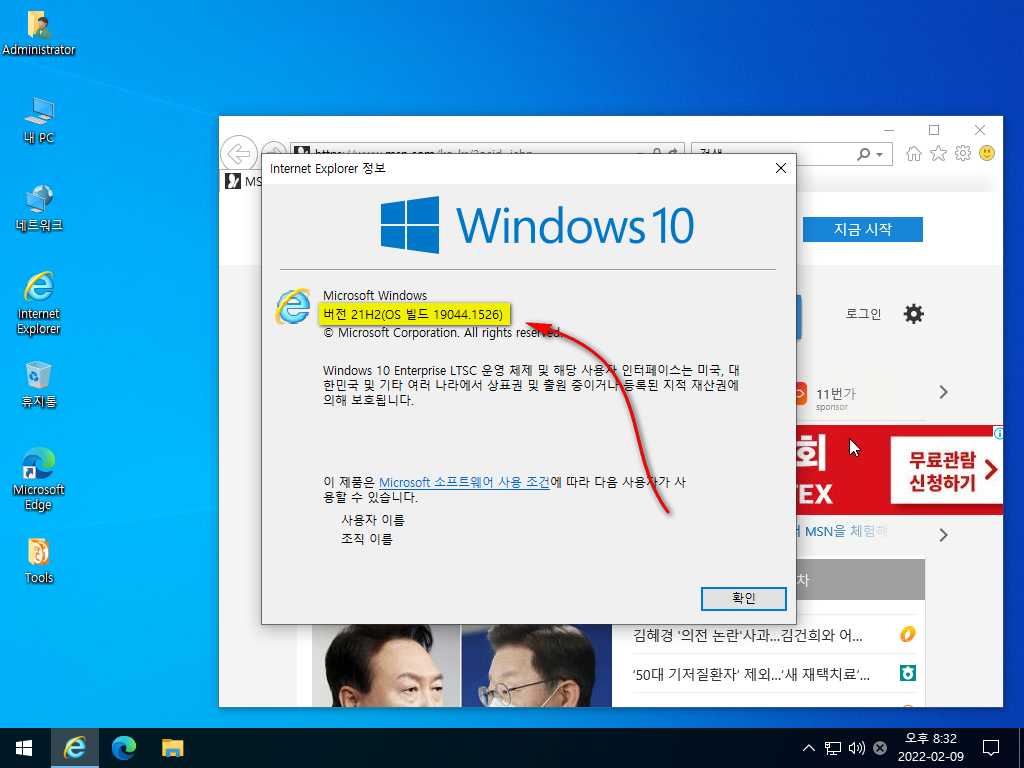Screen dimensions: 1024x768
Task: Click the tray icon with the X mark
Action: tap(880, 748)
